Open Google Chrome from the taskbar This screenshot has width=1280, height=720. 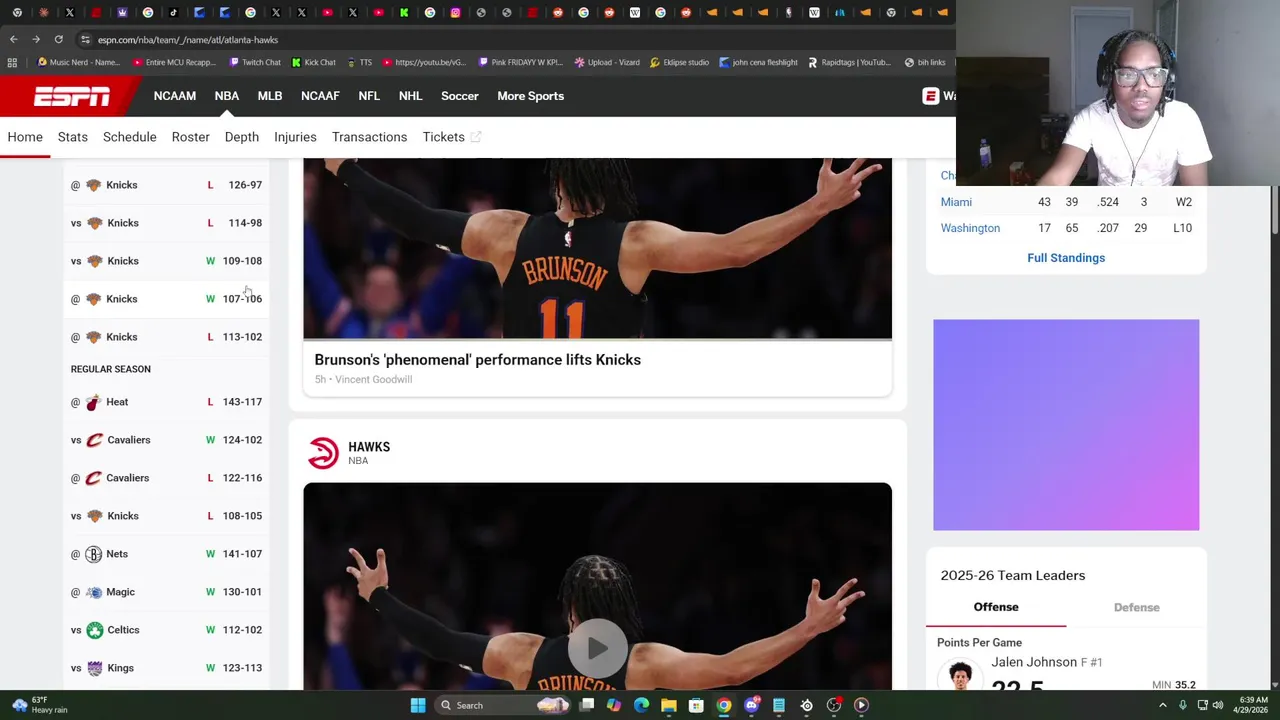click(x=724, y=705)
